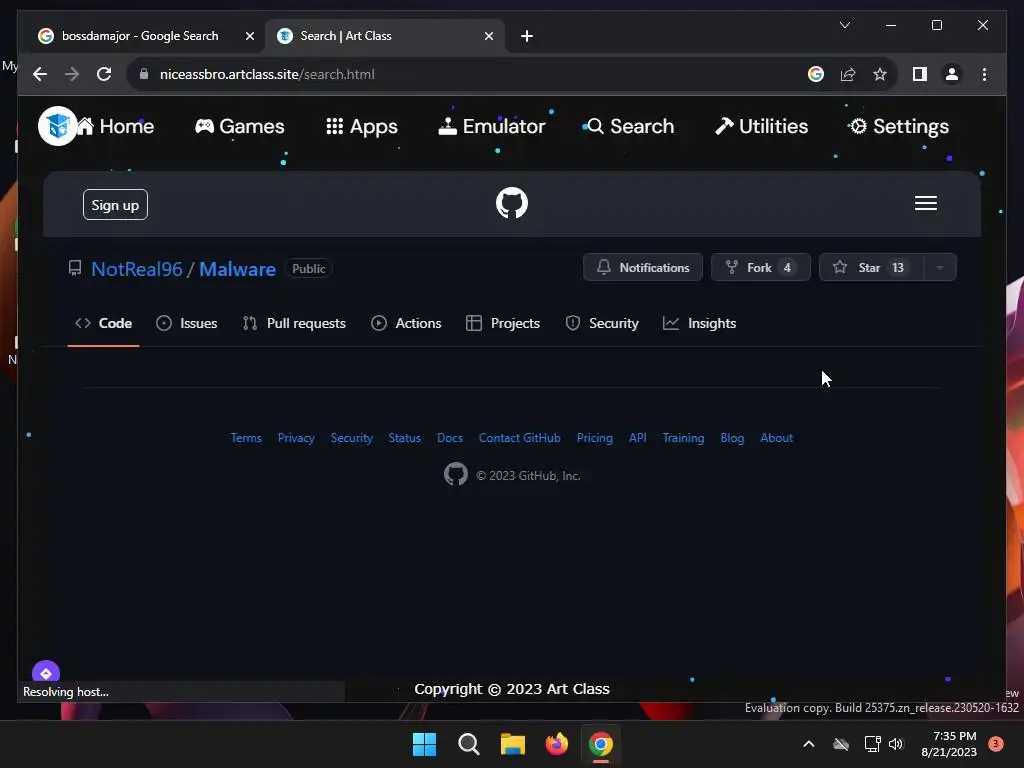This screenshot has height=768, width=1024.
Task: Click the Google icon in address bar
Action: click(x=816, y=74)
